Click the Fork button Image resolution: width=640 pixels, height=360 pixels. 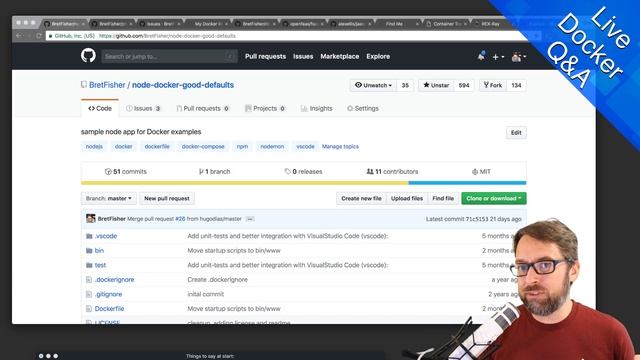click(493, 85)
